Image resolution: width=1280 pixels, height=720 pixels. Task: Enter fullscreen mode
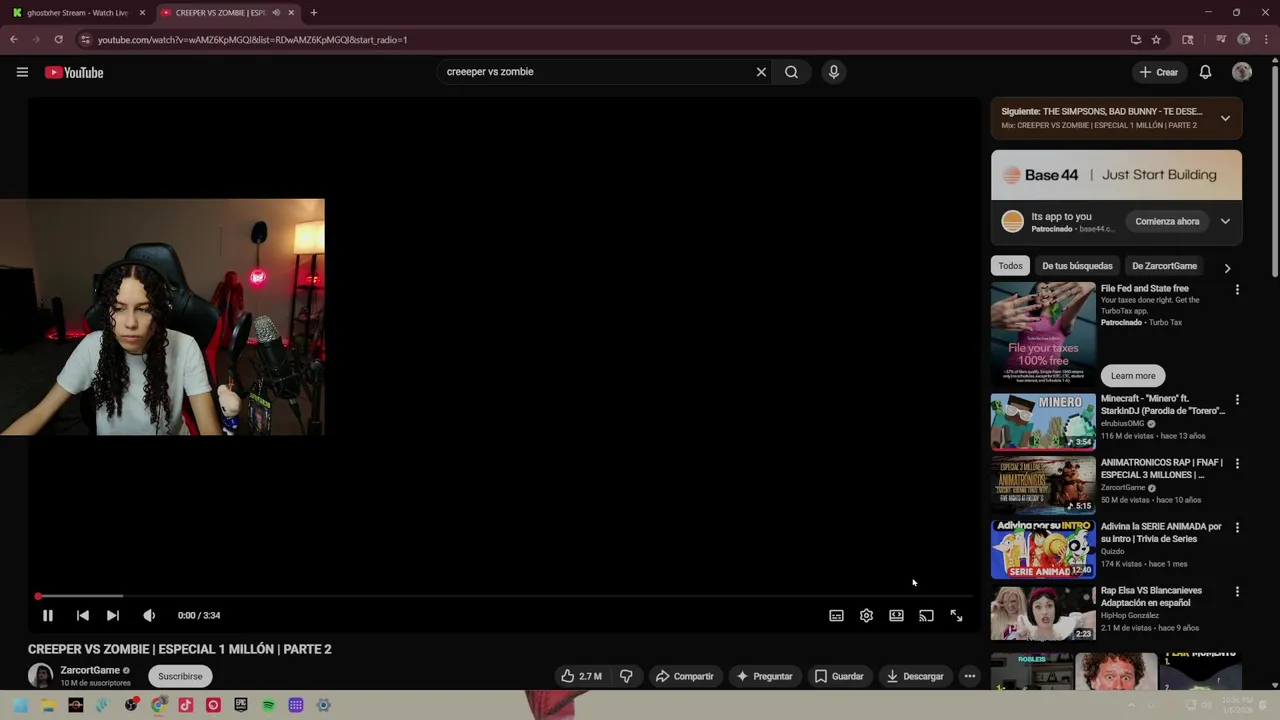pos(956,616)
